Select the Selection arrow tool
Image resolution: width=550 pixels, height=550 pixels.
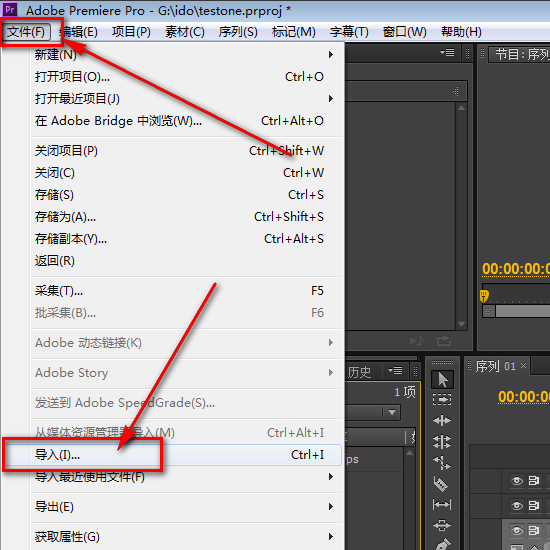(442, 380)
